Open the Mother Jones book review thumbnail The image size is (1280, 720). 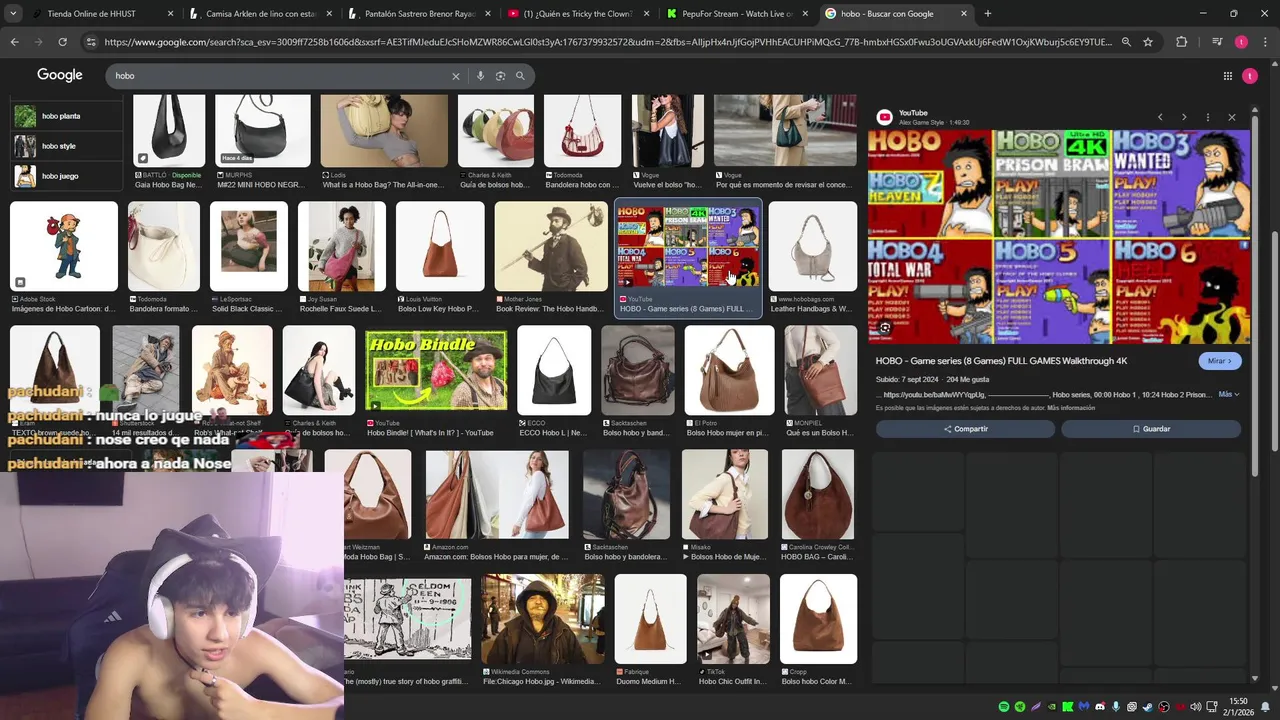551,247
